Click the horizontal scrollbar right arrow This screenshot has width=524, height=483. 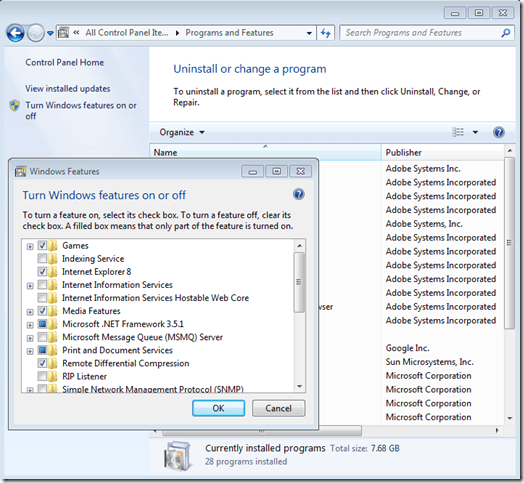(497, 431)
